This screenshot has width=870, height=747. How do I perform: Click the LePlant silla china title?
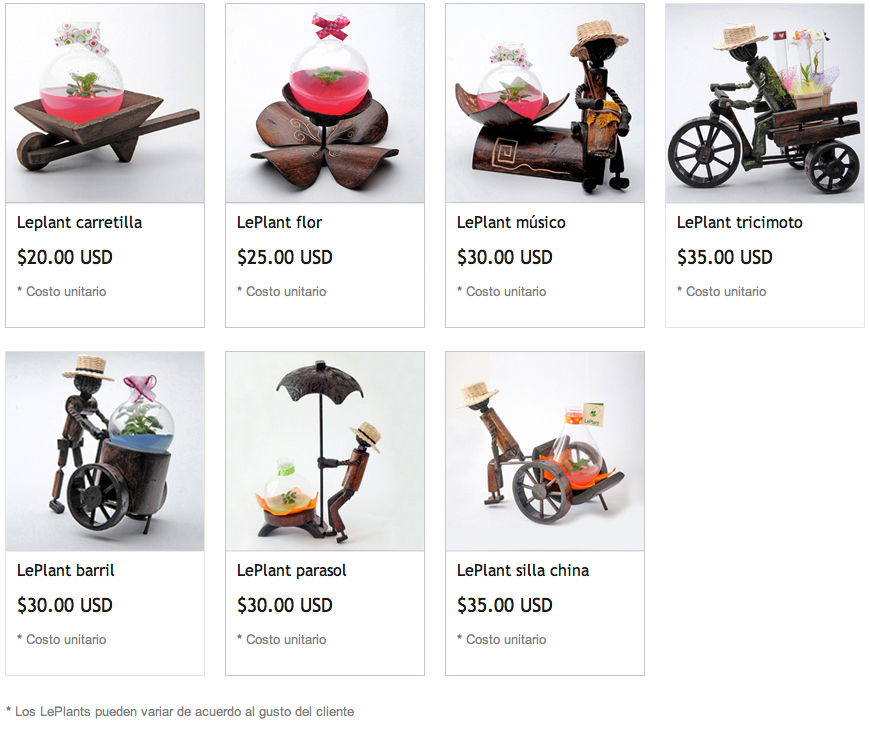coord(523,571)
